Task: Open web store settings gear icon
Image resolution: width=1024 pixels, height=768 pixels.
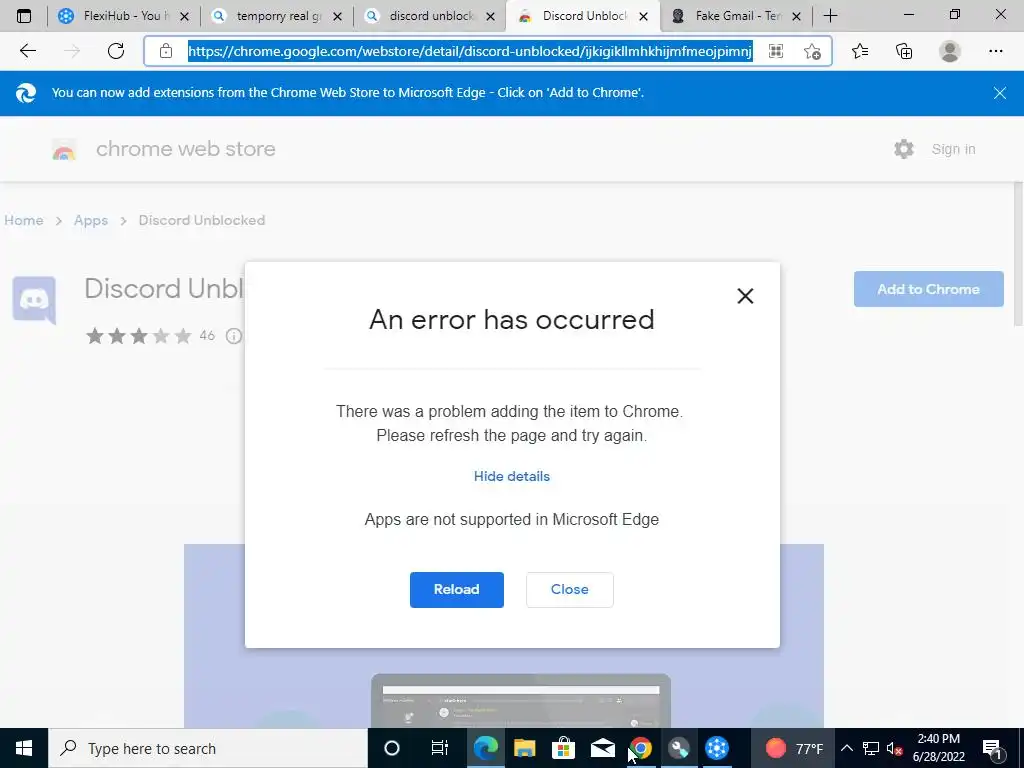Action: coord(904,149)
